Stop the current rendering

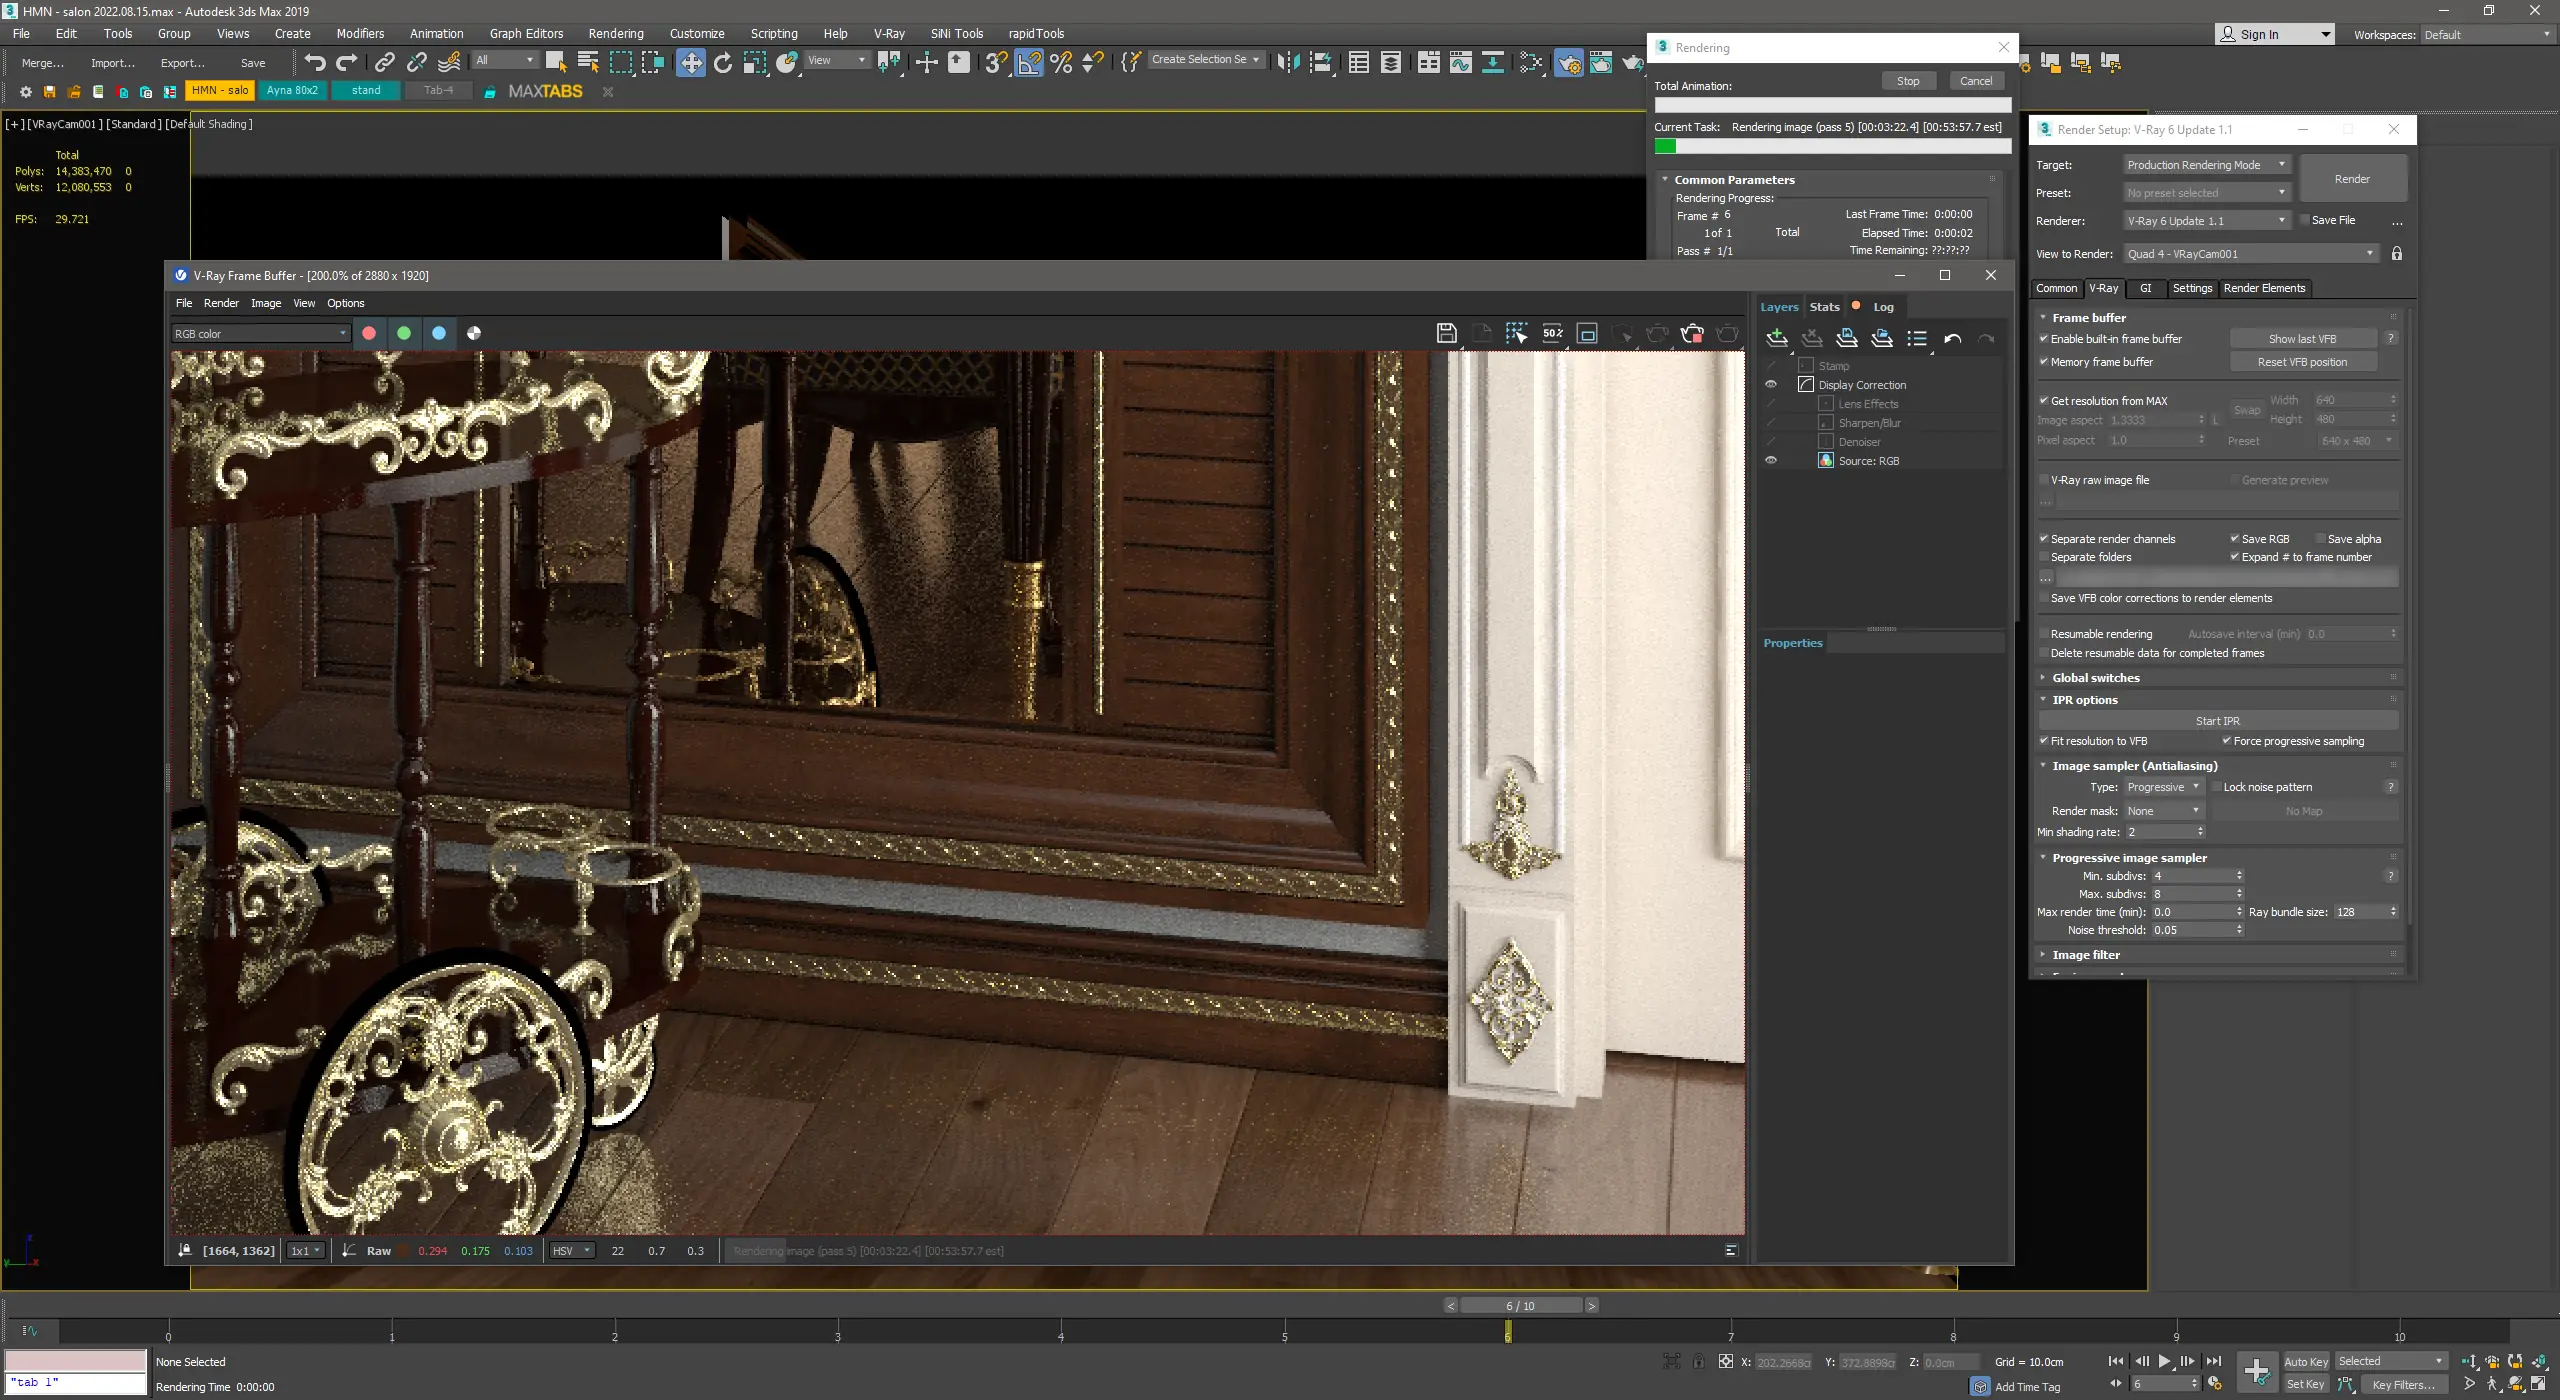click(1908, 81)
